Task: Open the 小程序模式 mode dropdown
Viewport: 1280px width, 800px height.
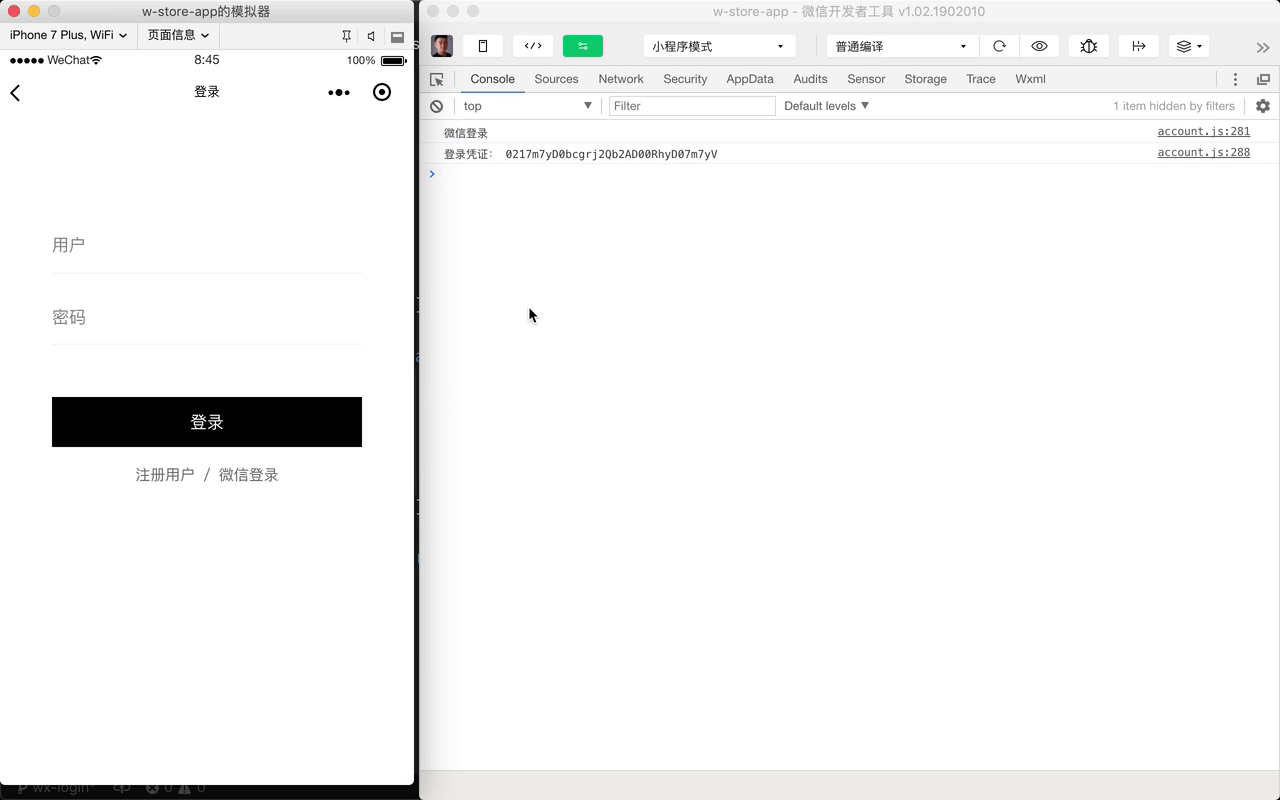Action: point(719,46)
